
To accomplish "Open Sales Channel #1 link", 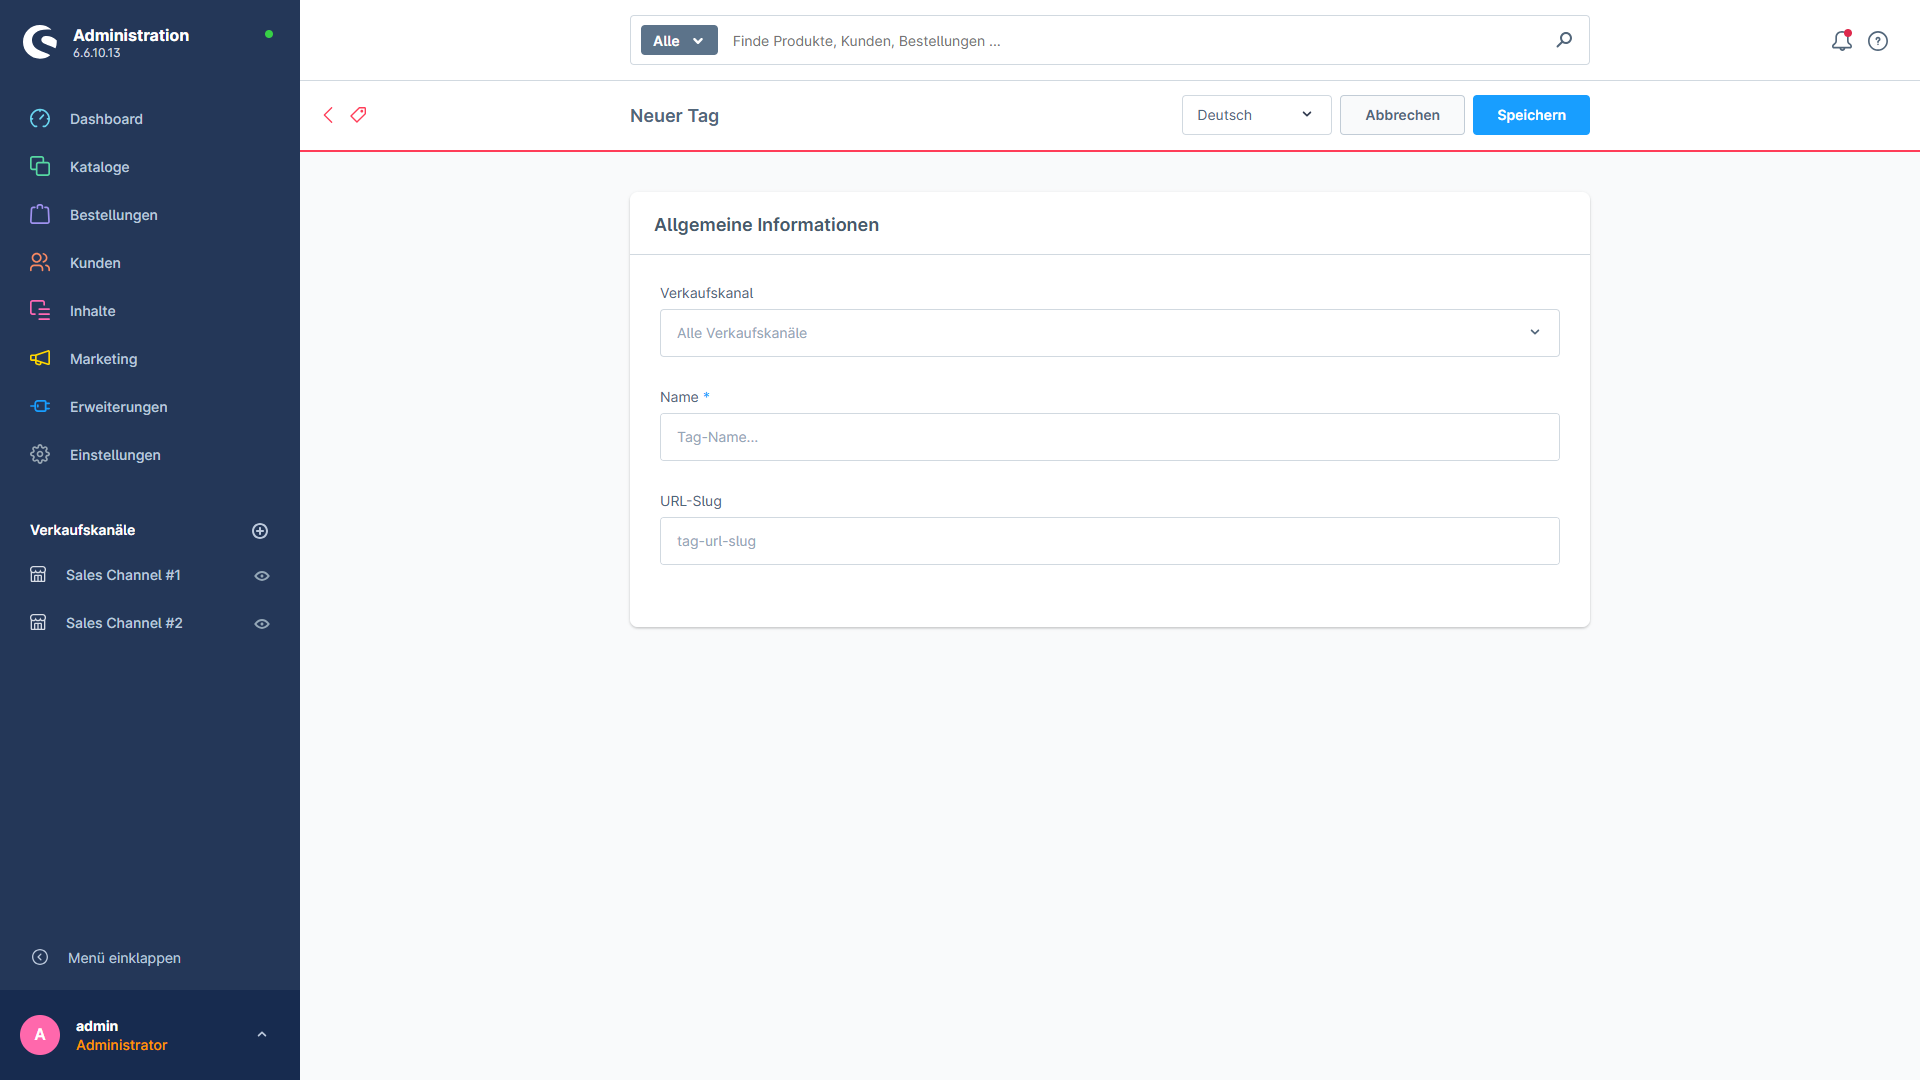I will 123,575.
